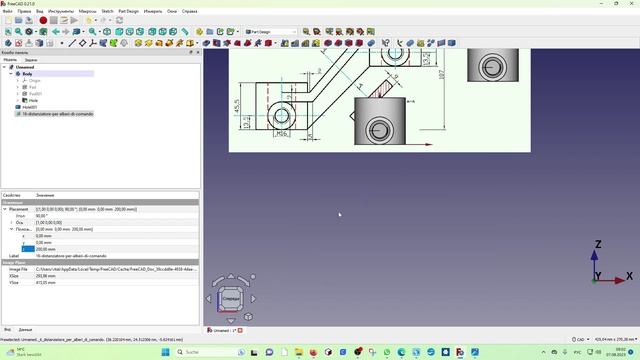Open WhatsApp from the taskbar

coord(387,352)
